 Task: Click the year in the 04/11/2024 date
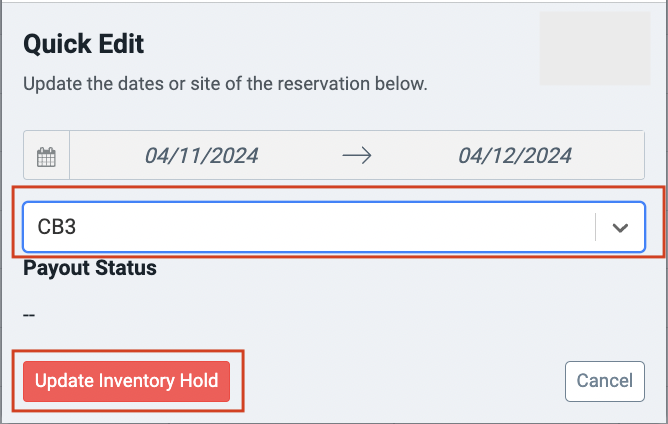coord(234,156)
